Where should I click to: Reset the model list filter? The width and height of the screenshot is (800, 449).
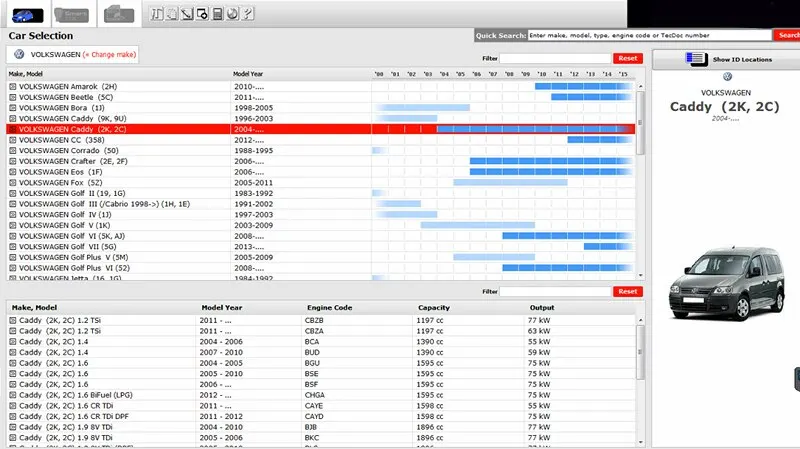pyautogui.click(x=628, y=58)
